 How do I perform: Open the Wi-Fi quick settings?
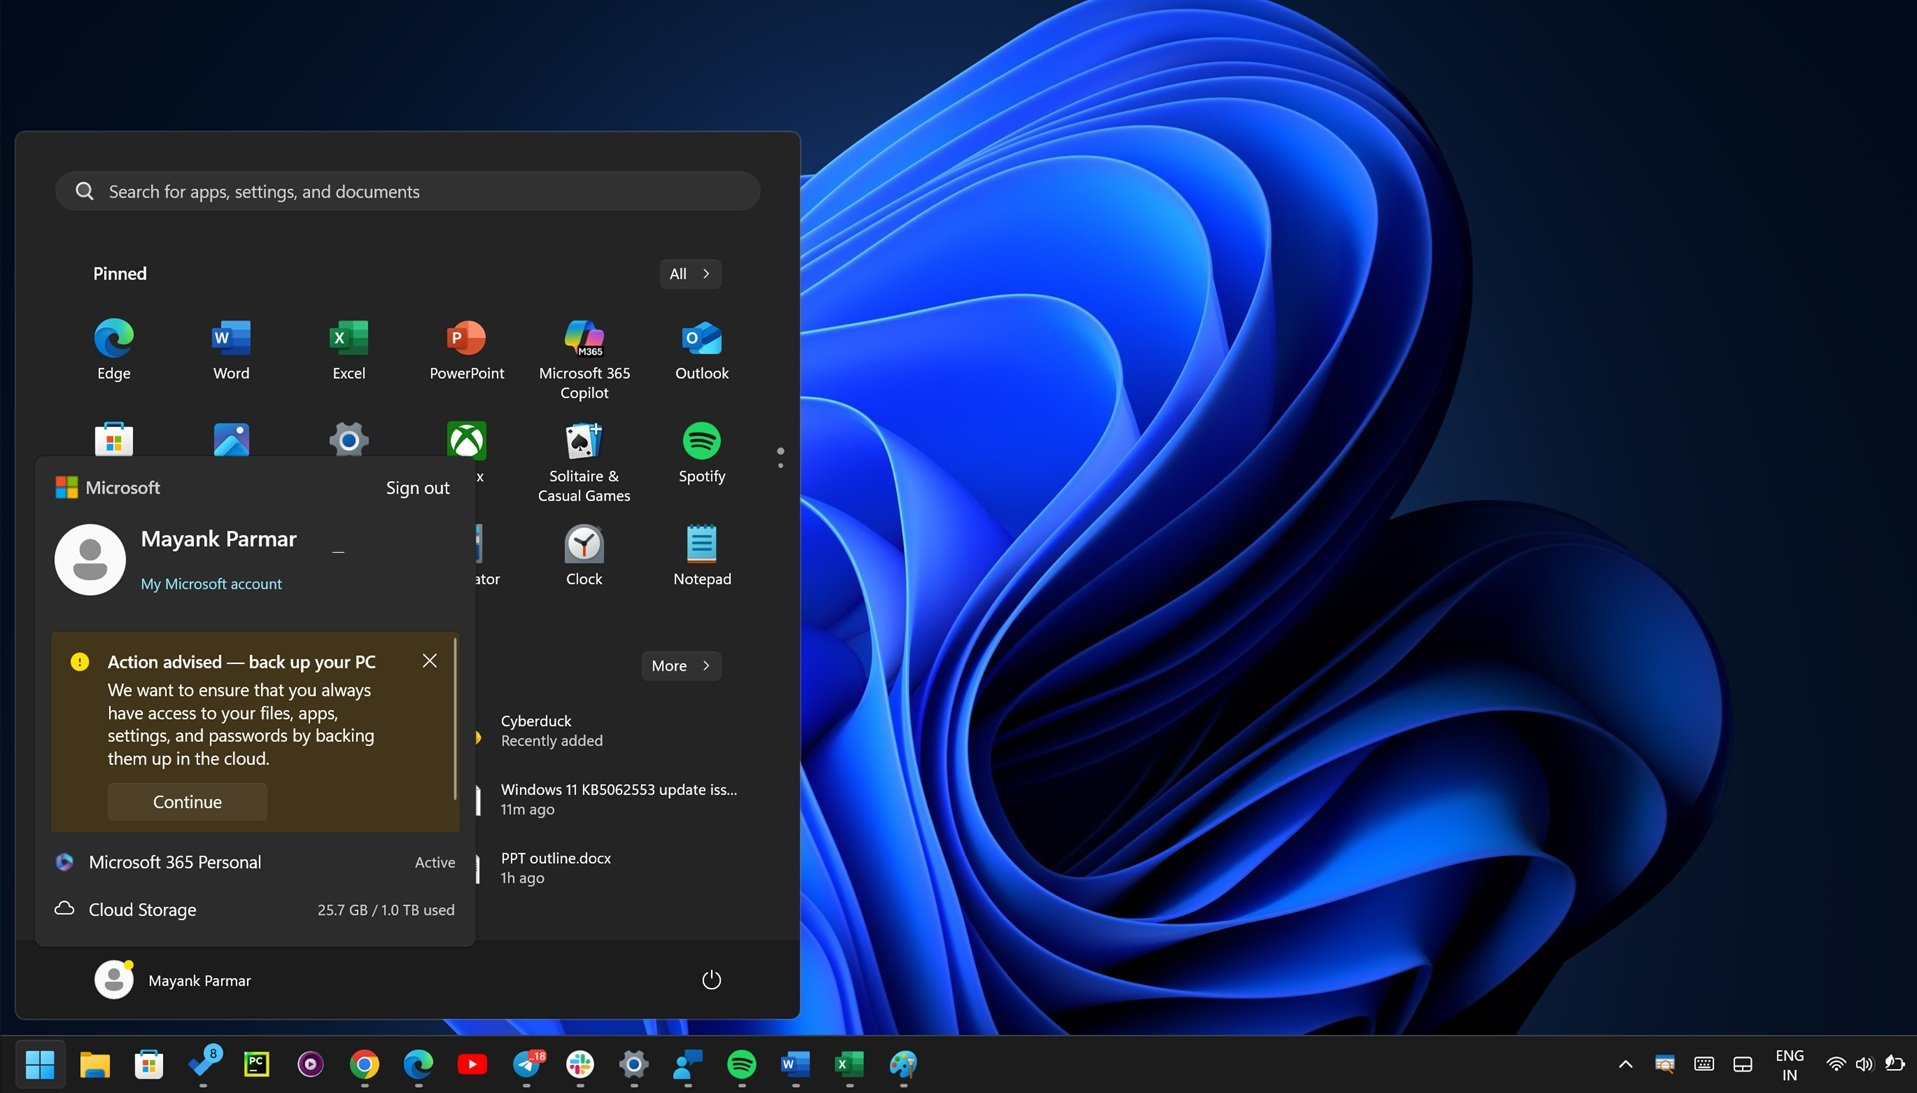coord(1836,1065)
